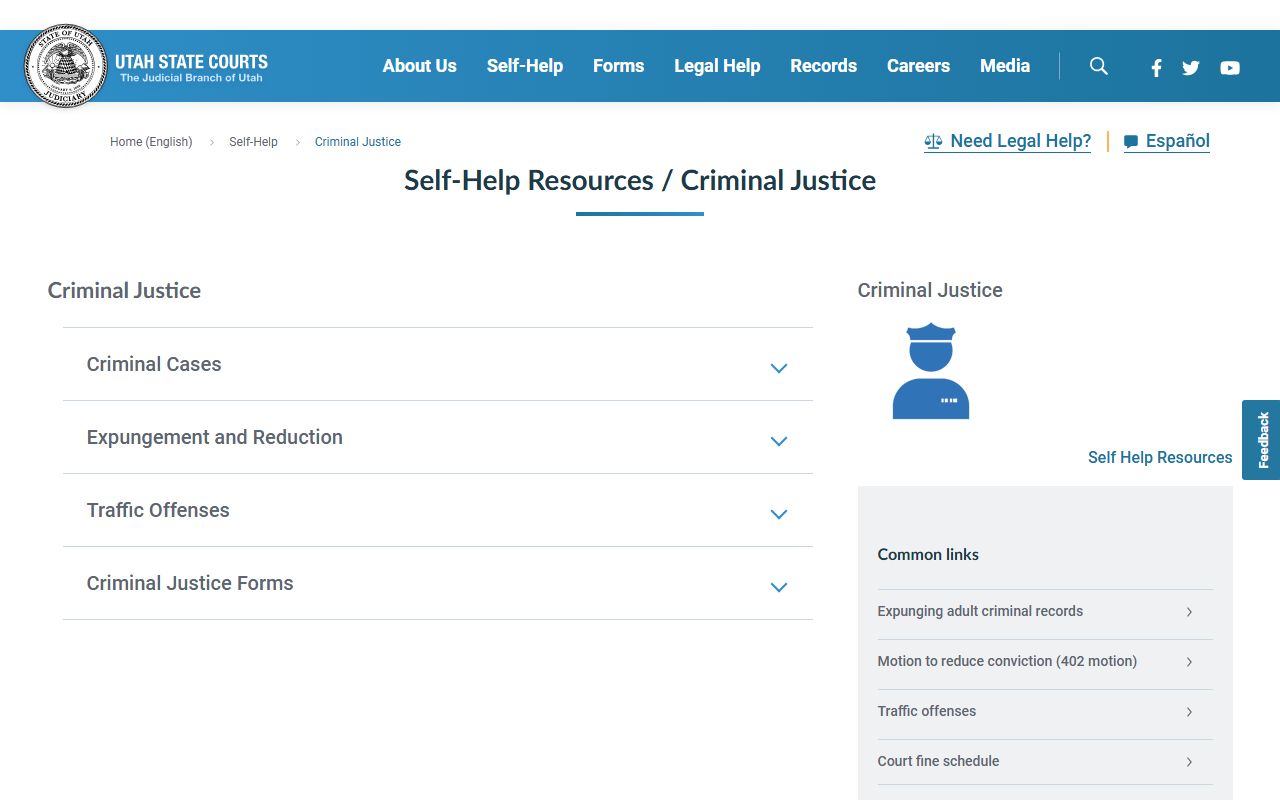Image resolution: width=1280 pixels, height=800 pixels.
Task: Open the Feedback side tab
Action: (1262, 440)
